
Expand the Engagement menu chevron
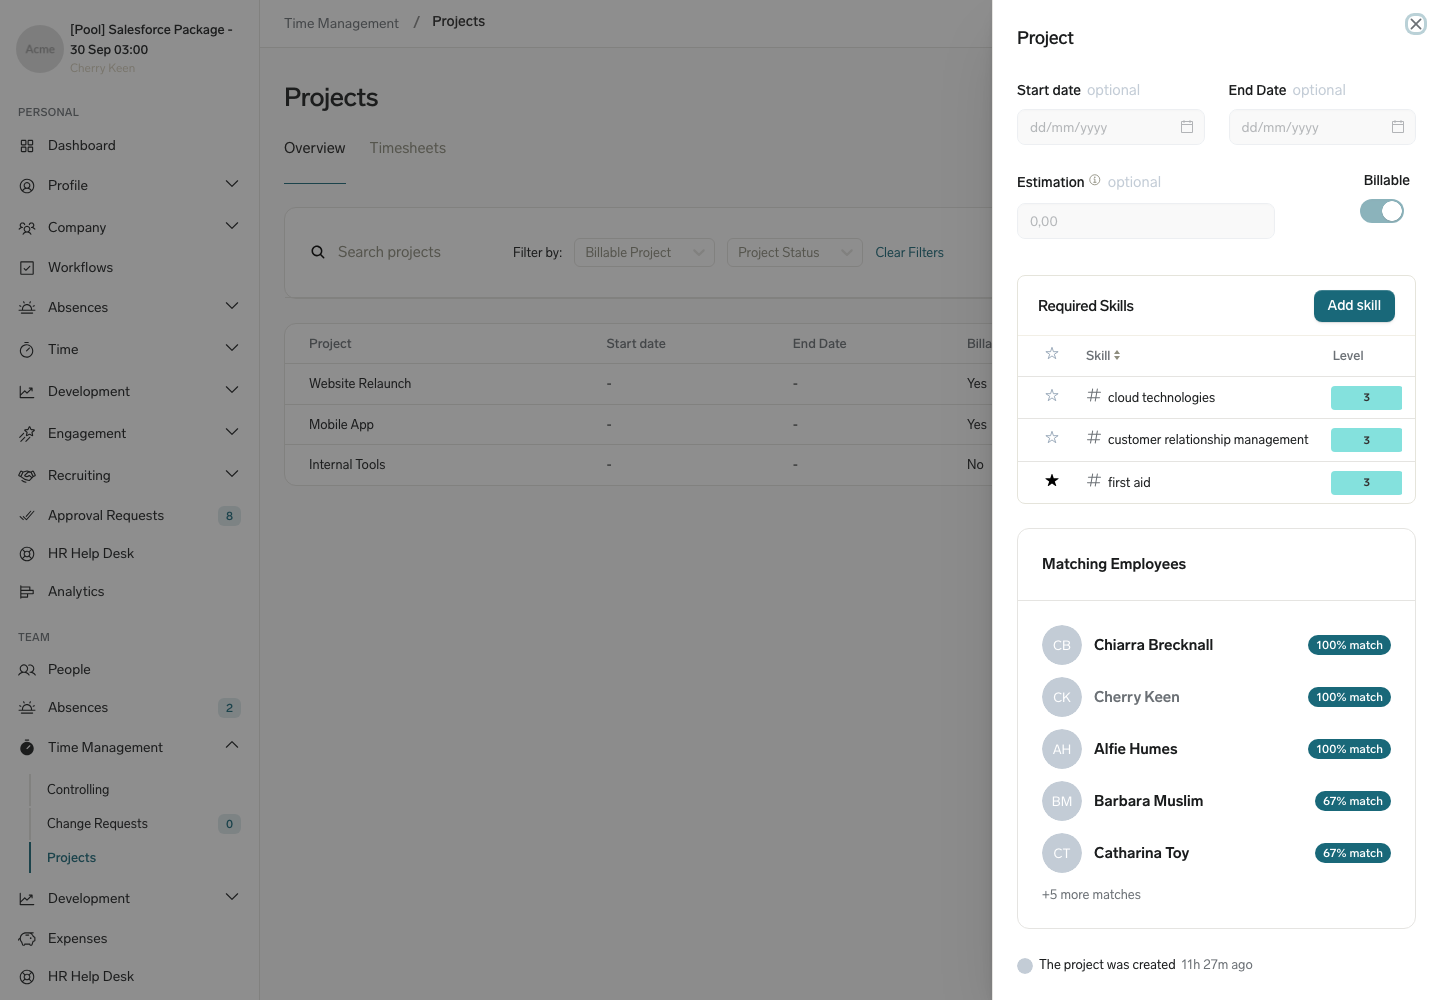[x=232, y=432]
